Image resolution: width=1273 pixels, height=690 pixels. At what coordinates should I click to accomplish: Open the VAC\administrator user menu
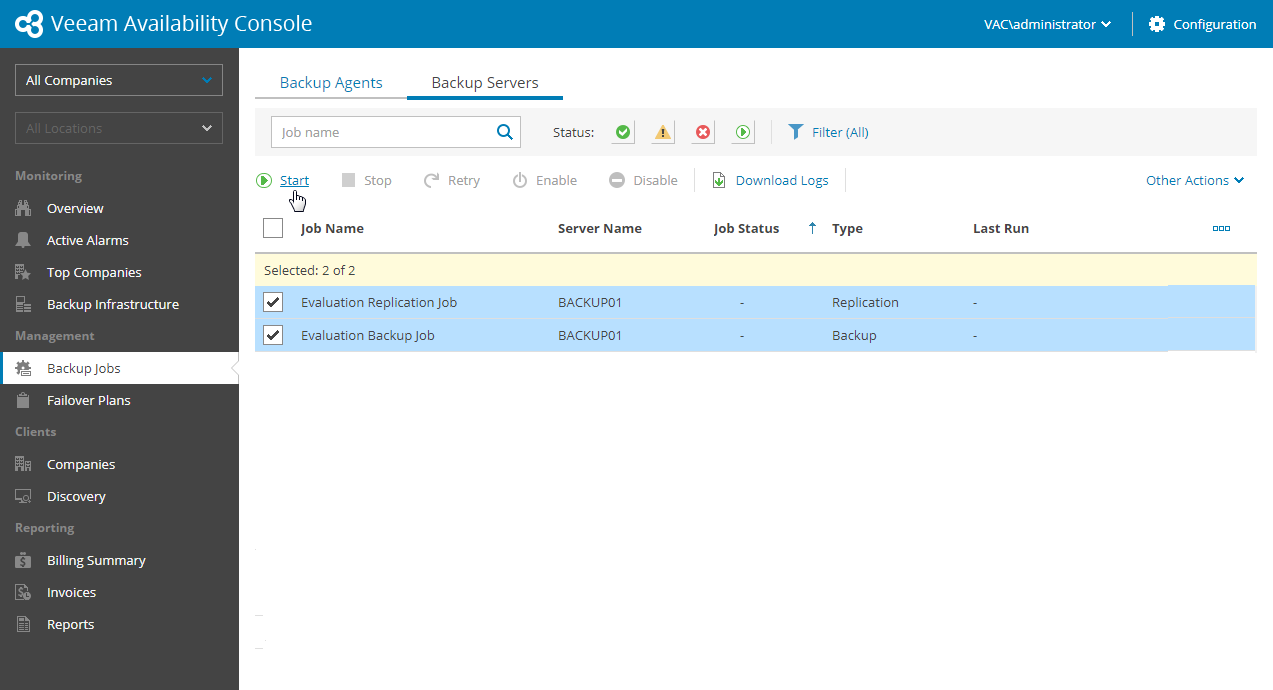1047,24
